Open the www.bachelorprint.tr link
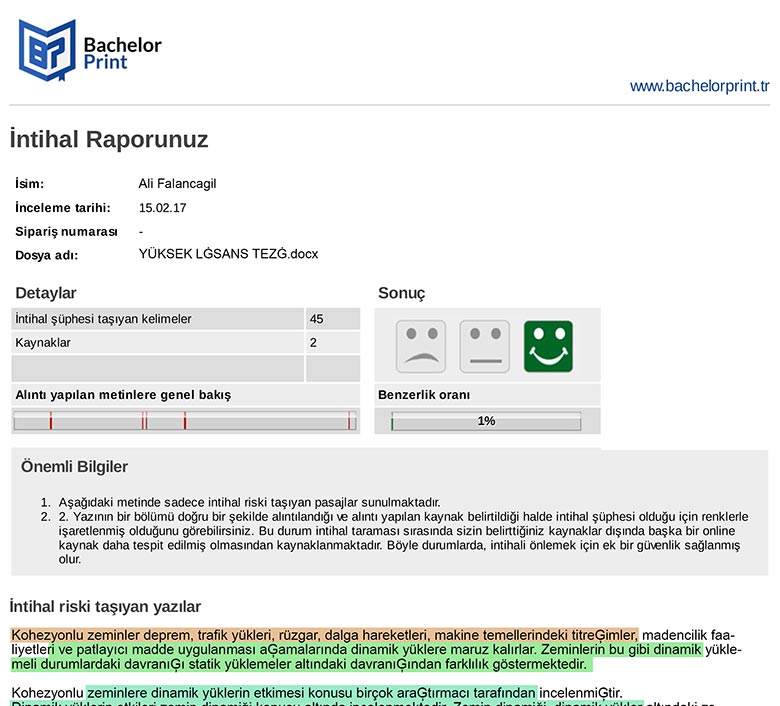 pos(699,86)
